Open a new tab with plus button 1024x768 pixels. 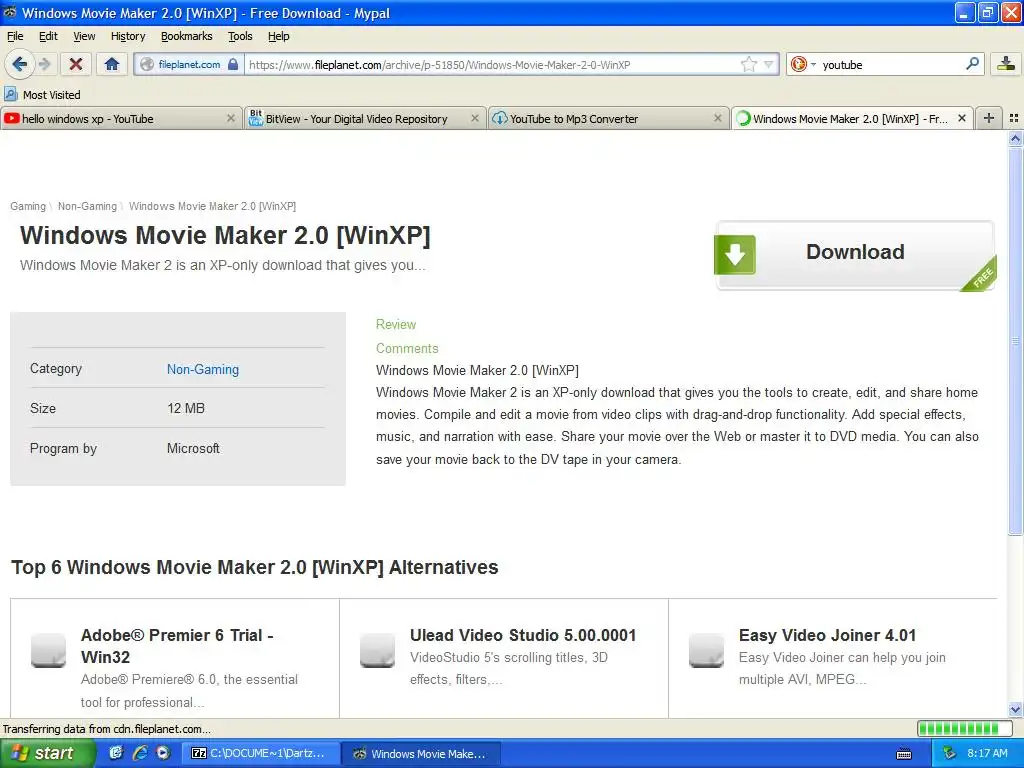989,118
